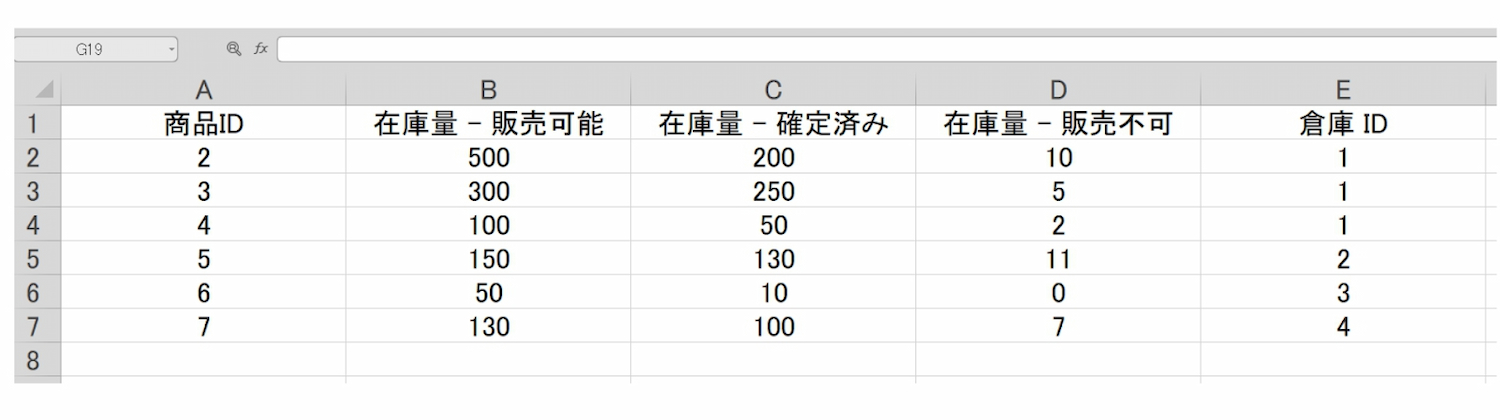Select row 1 header
Image resolution: width=1500 pixels, height=420 pixels.
click(x=33, y=125)
